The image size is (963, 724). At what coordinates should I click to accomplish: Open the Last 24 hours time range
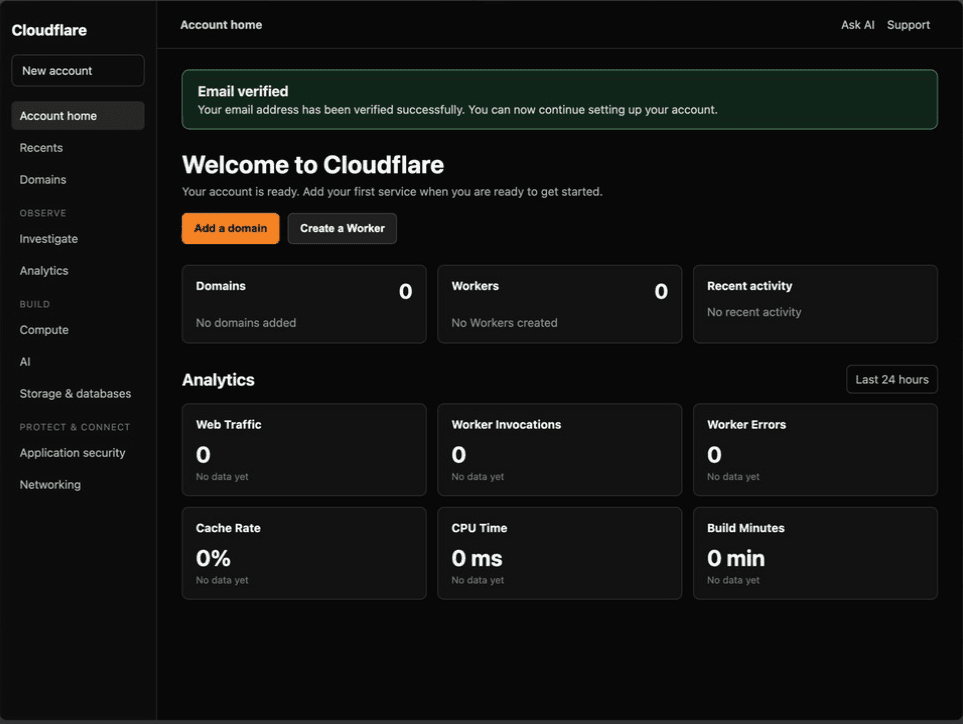pos(892,380)
